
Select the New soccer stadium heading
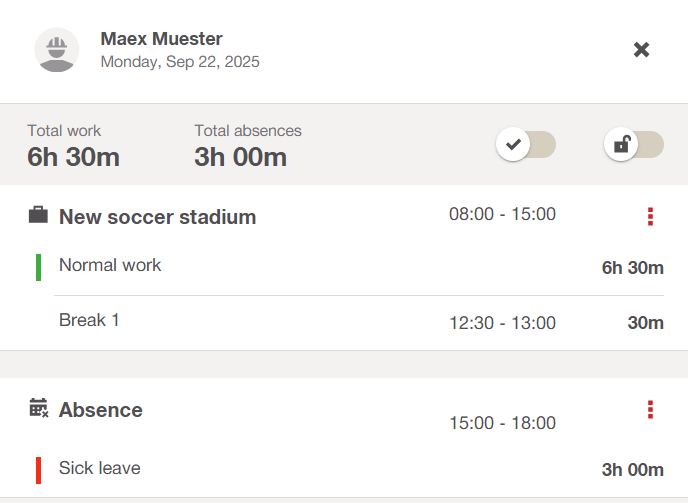[x=157, y=217]
